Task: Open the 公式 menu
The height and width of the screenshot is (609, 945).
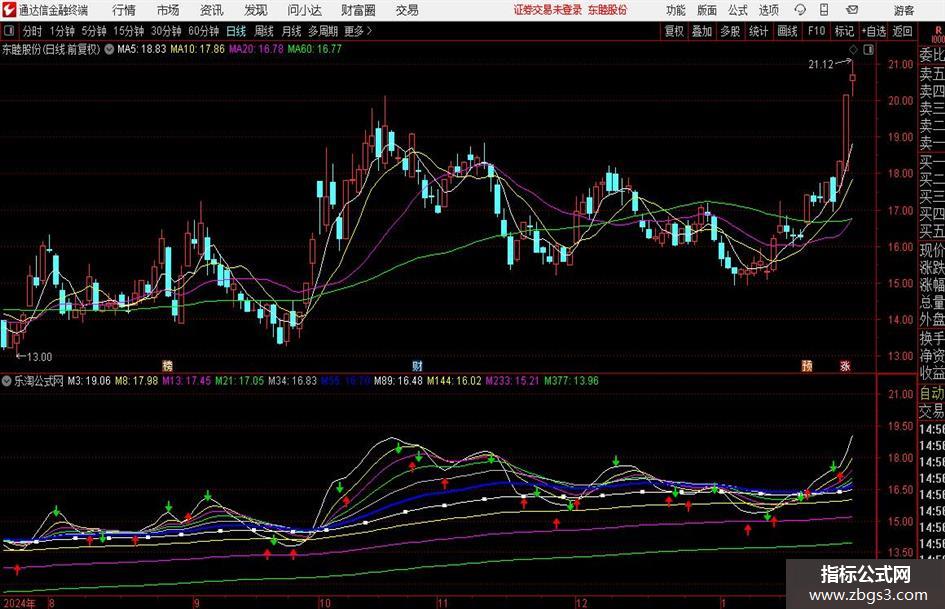Action: pyautogui.click(x=738, y=10)
